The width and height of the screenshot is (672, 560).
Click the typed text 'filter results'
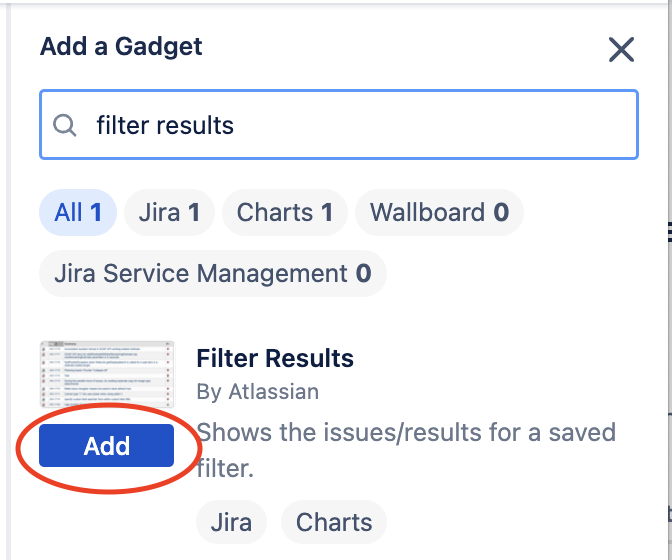click(165, 125)
